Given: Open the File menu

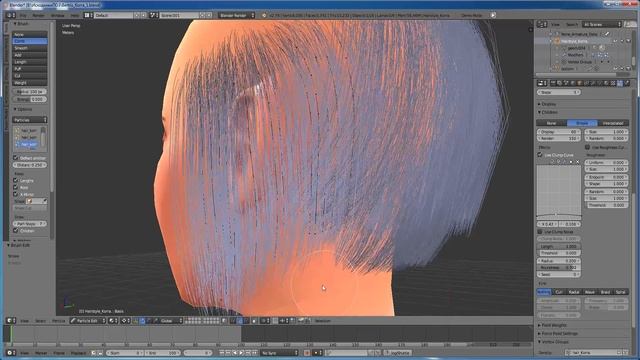Looking at the screenshot, I should click(23, 15).
